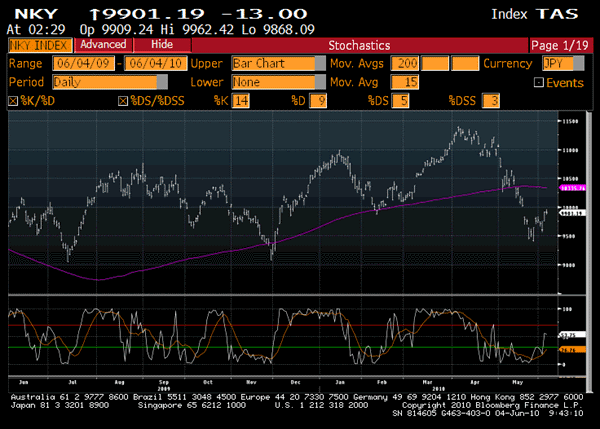Image resolution: width=600 pixels, height=429 pixels.
Task: Click the May time axis label
Action: tap(517, 382)
